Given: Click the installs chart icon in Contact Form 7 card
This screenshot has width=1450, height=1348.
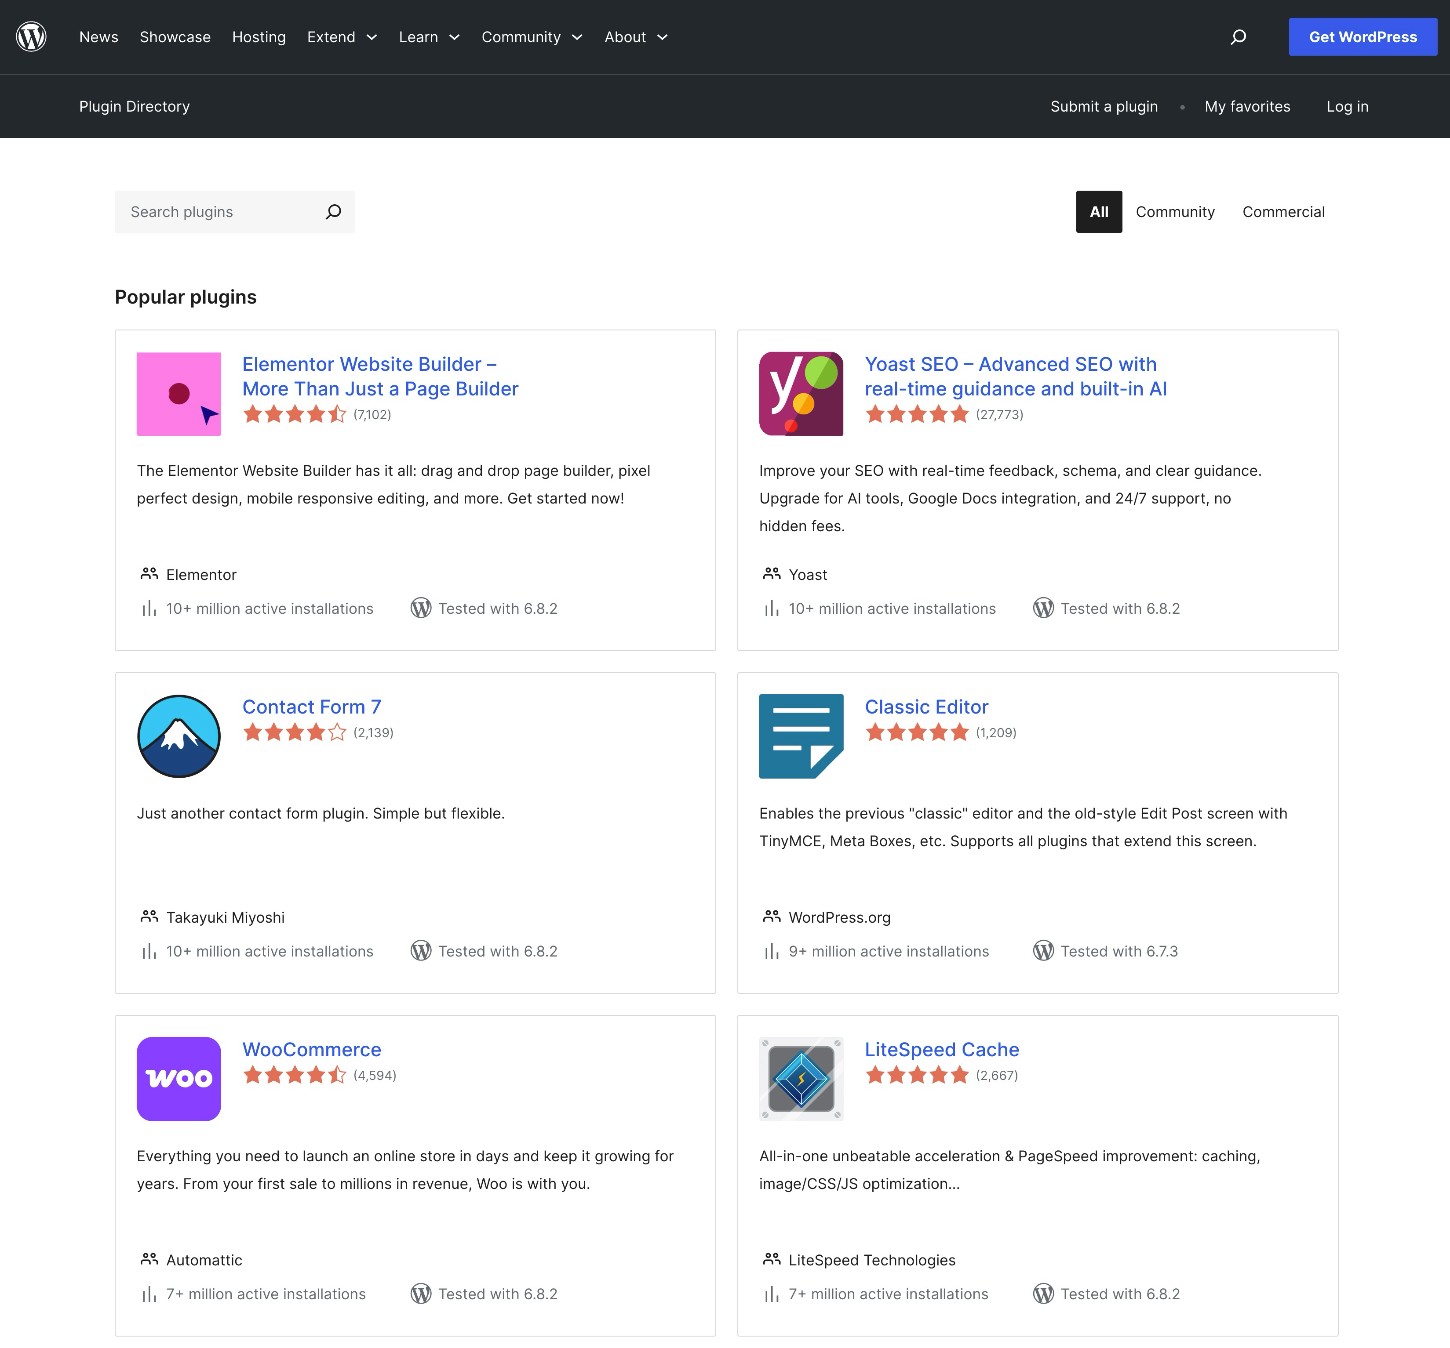Looking at the screenshot, I should (149, 952).
